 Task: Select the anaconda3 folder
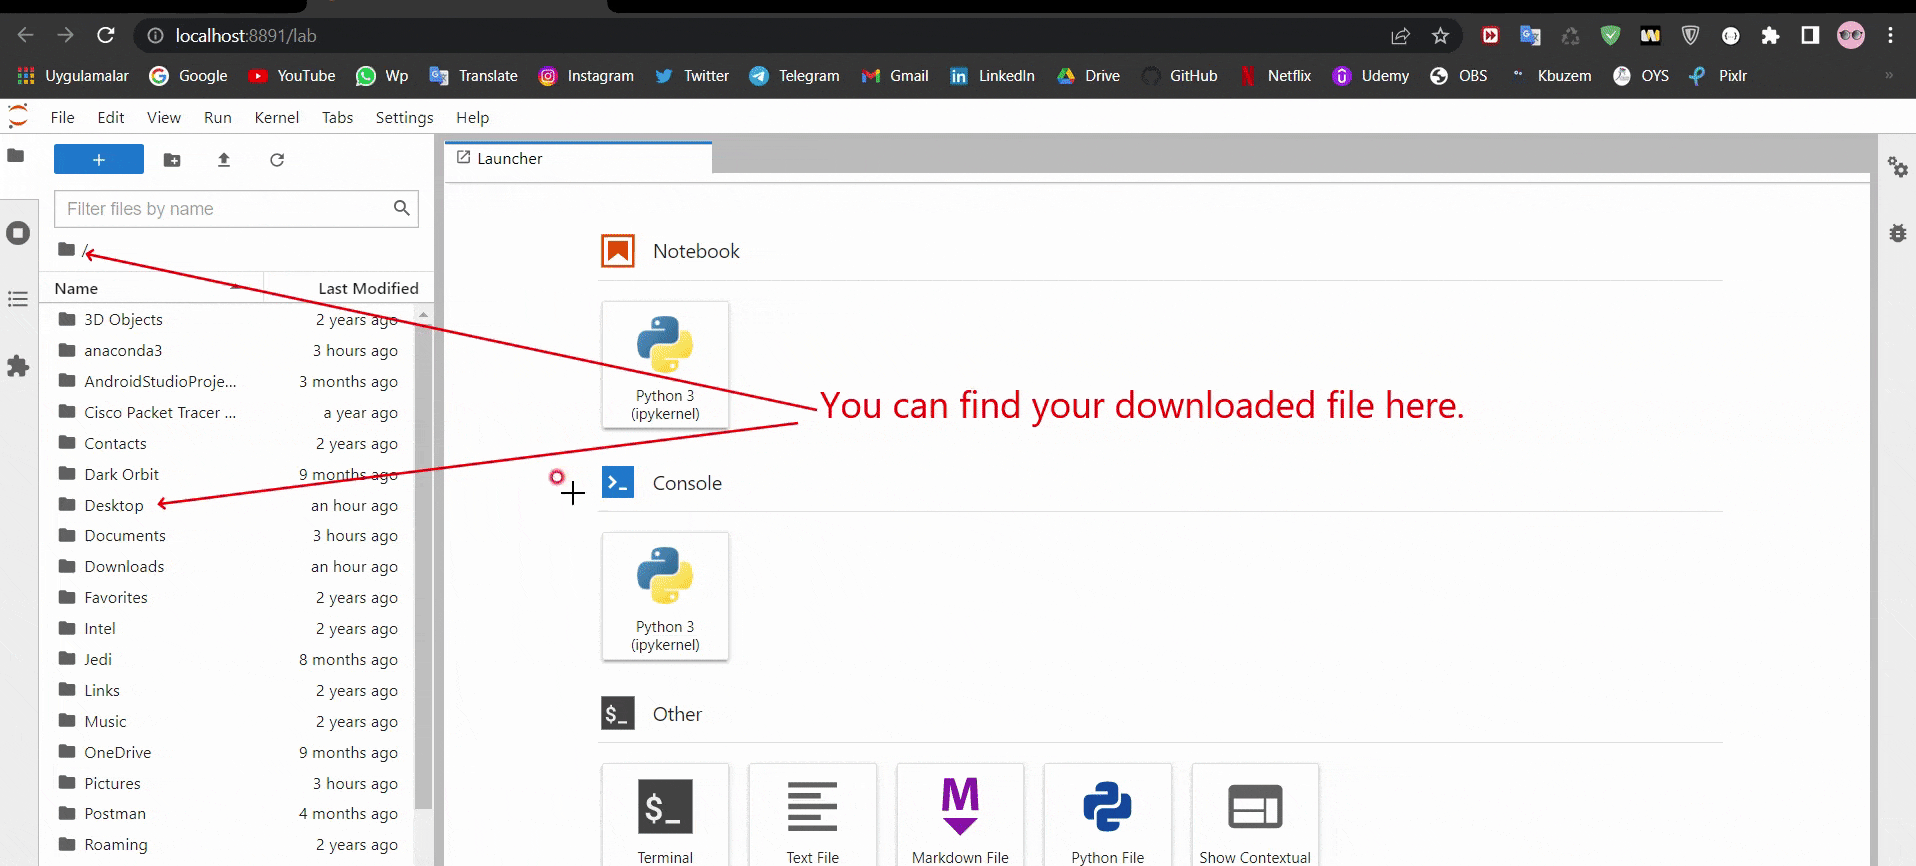point(228,351)
